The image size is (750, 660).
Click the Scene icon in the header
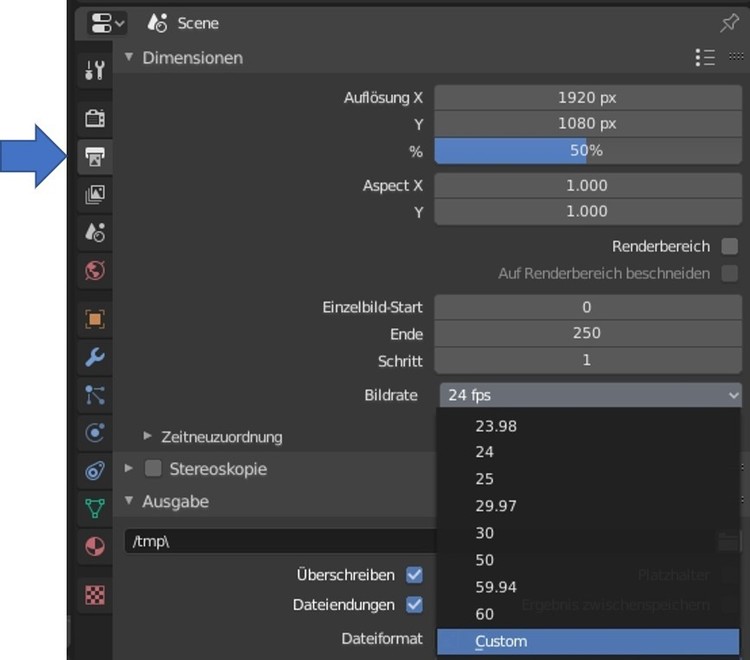pos(157,23)
